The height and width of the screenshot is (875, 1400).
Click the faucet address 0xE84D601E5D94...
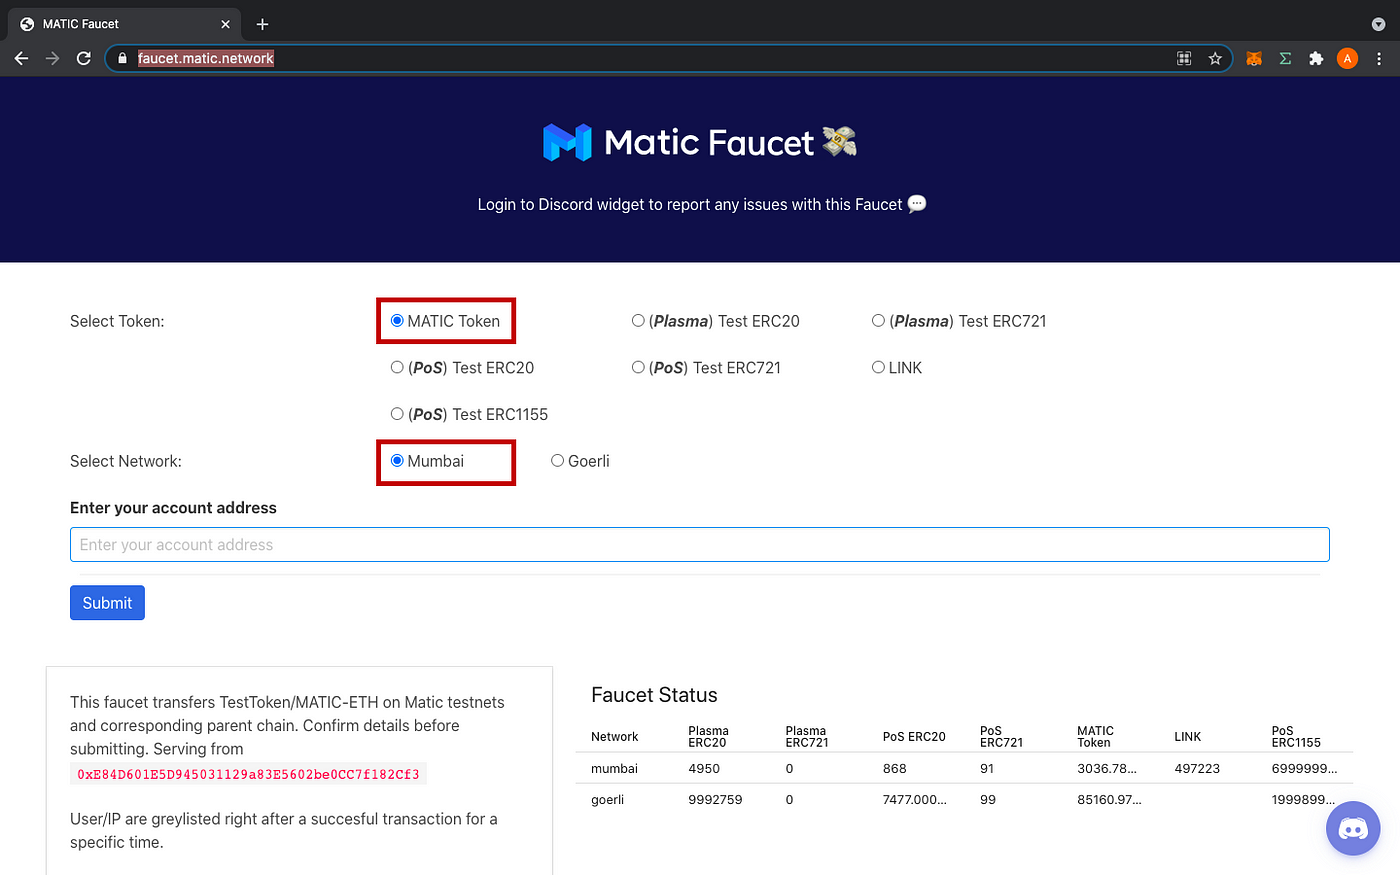point(248,774)
